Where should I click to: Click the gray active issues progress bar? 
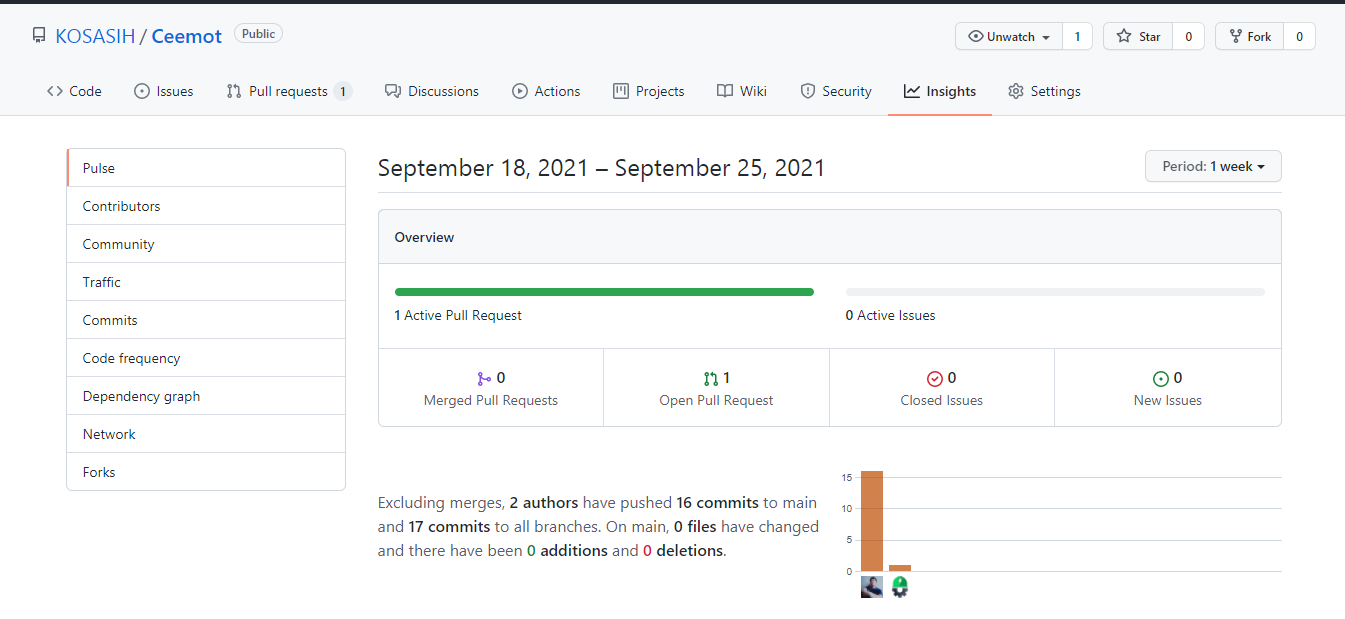click(x=1055, y=292)
